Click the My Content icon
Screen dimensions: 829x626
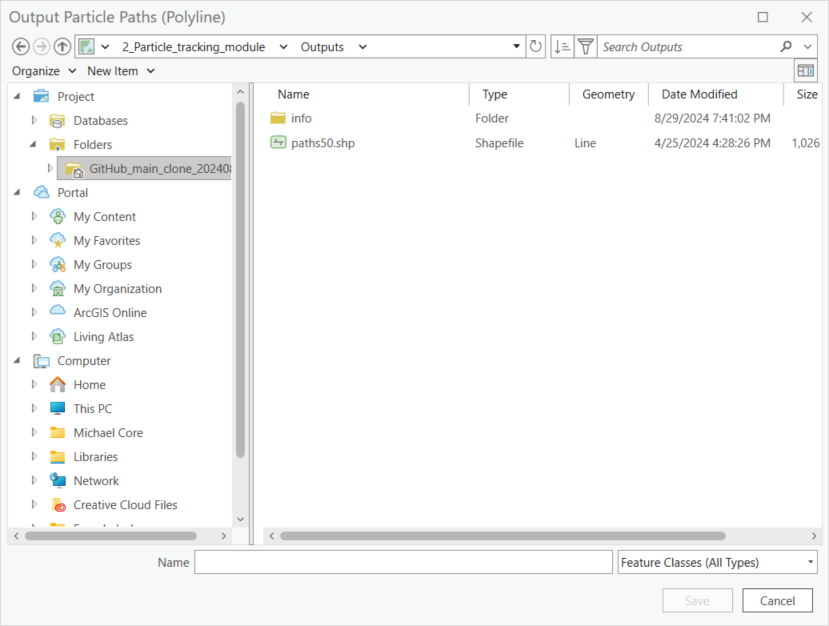coord(57,216)
